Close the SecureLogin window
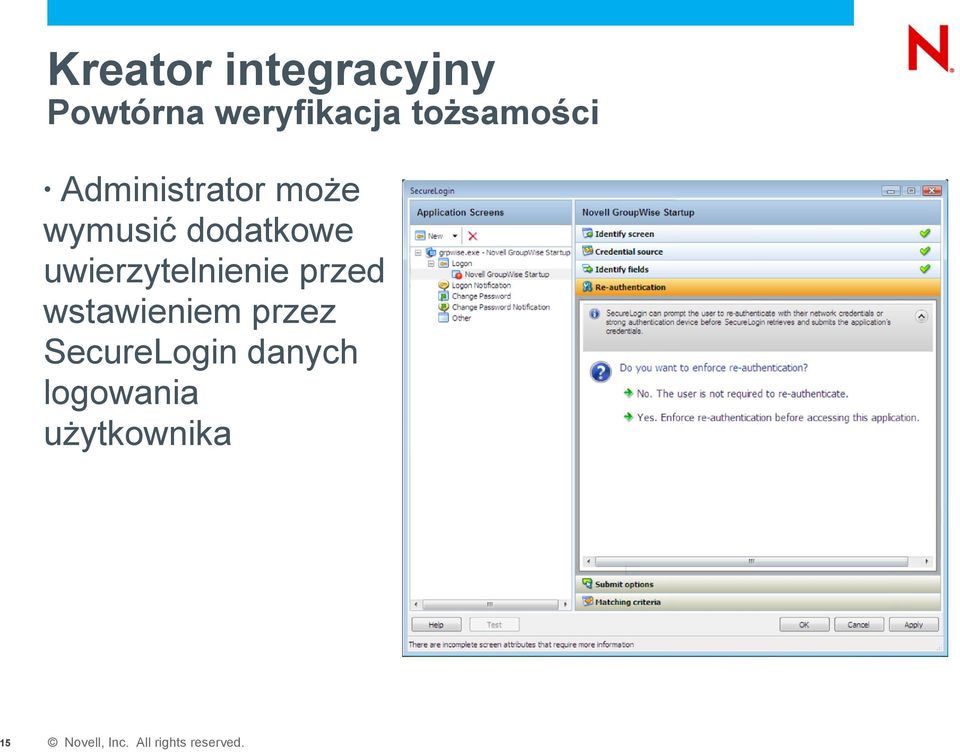 tap(931, 190)
